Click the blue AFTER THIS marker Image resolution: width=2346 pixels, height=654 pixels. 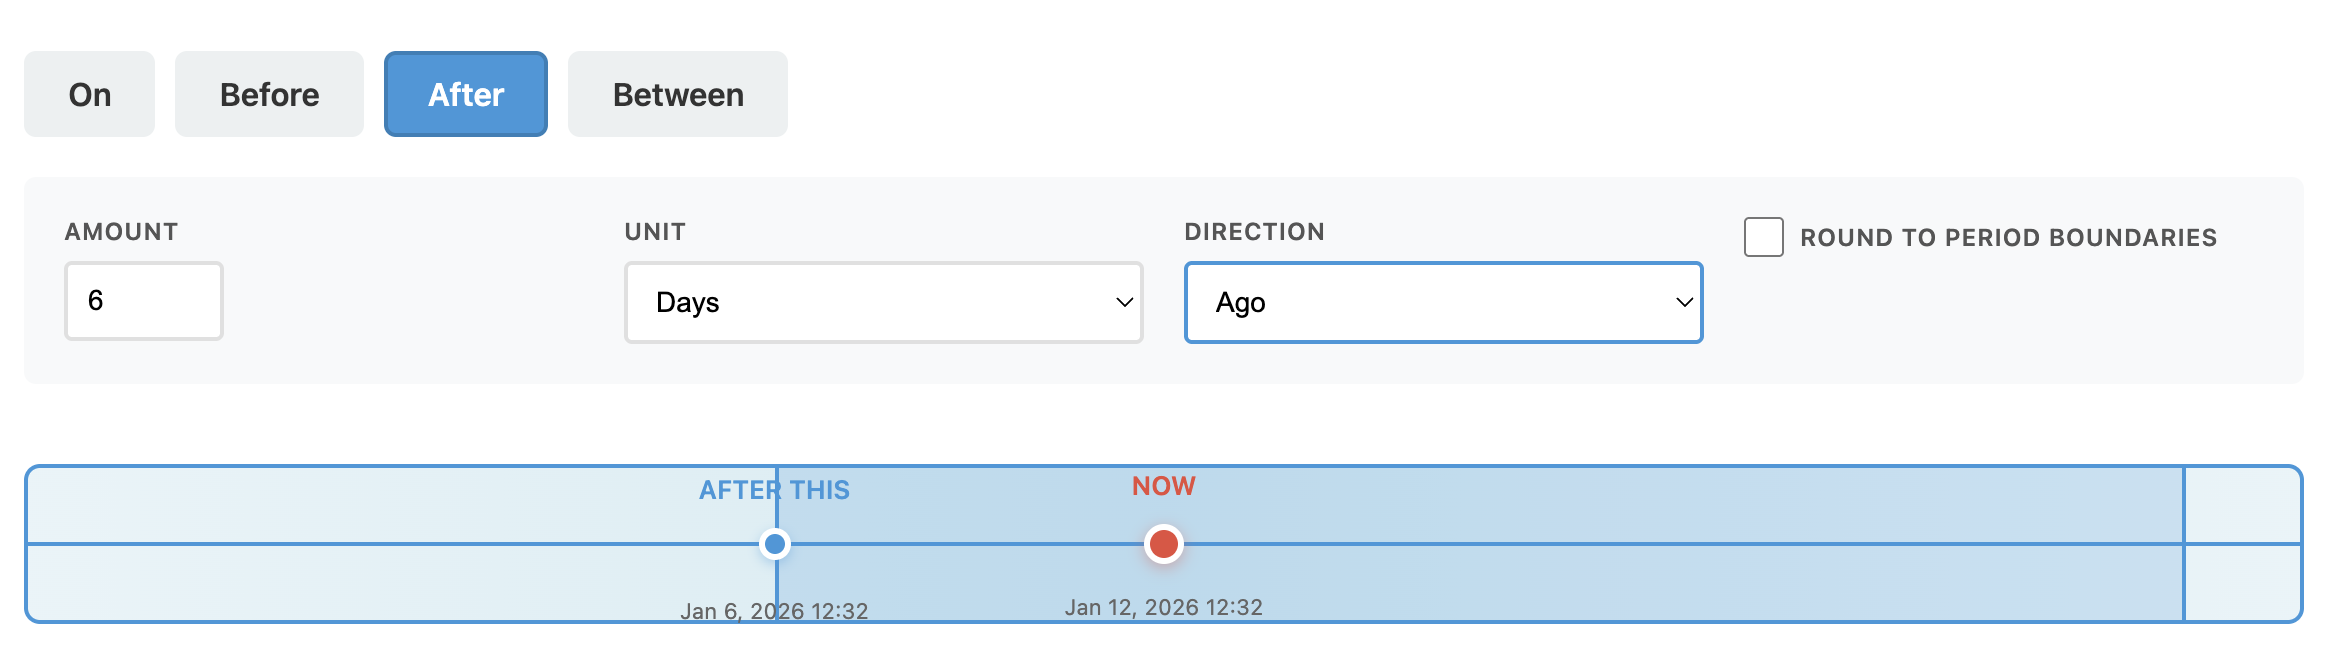tap(776, 545)
